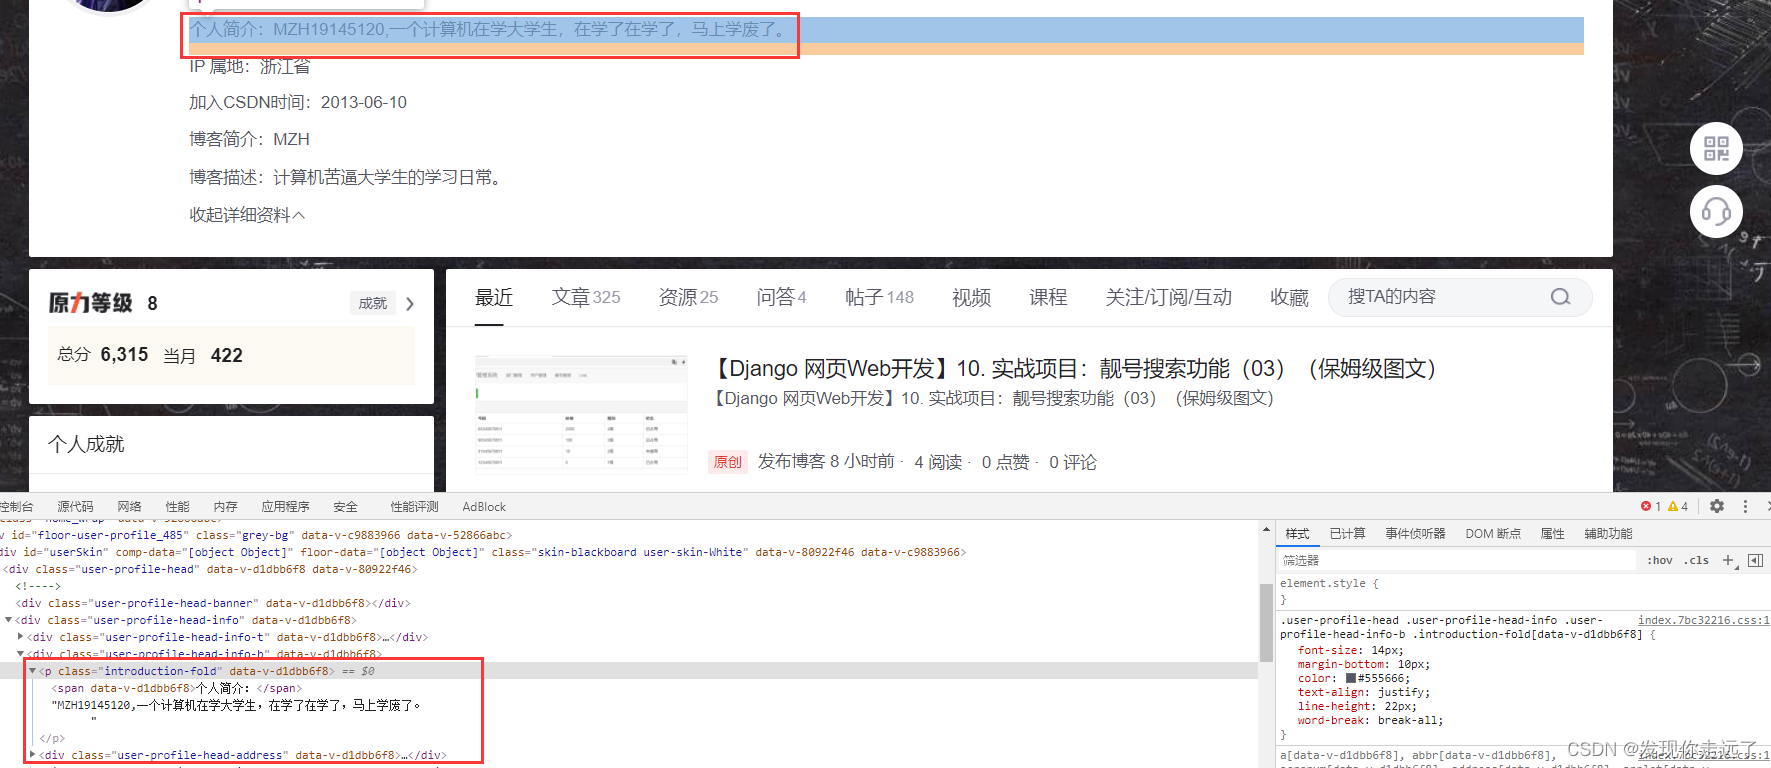Select the user-profile-head-banner div node
Image resolution: width=1771 pixels, height=768 pixels.
[x=213, y=603]
